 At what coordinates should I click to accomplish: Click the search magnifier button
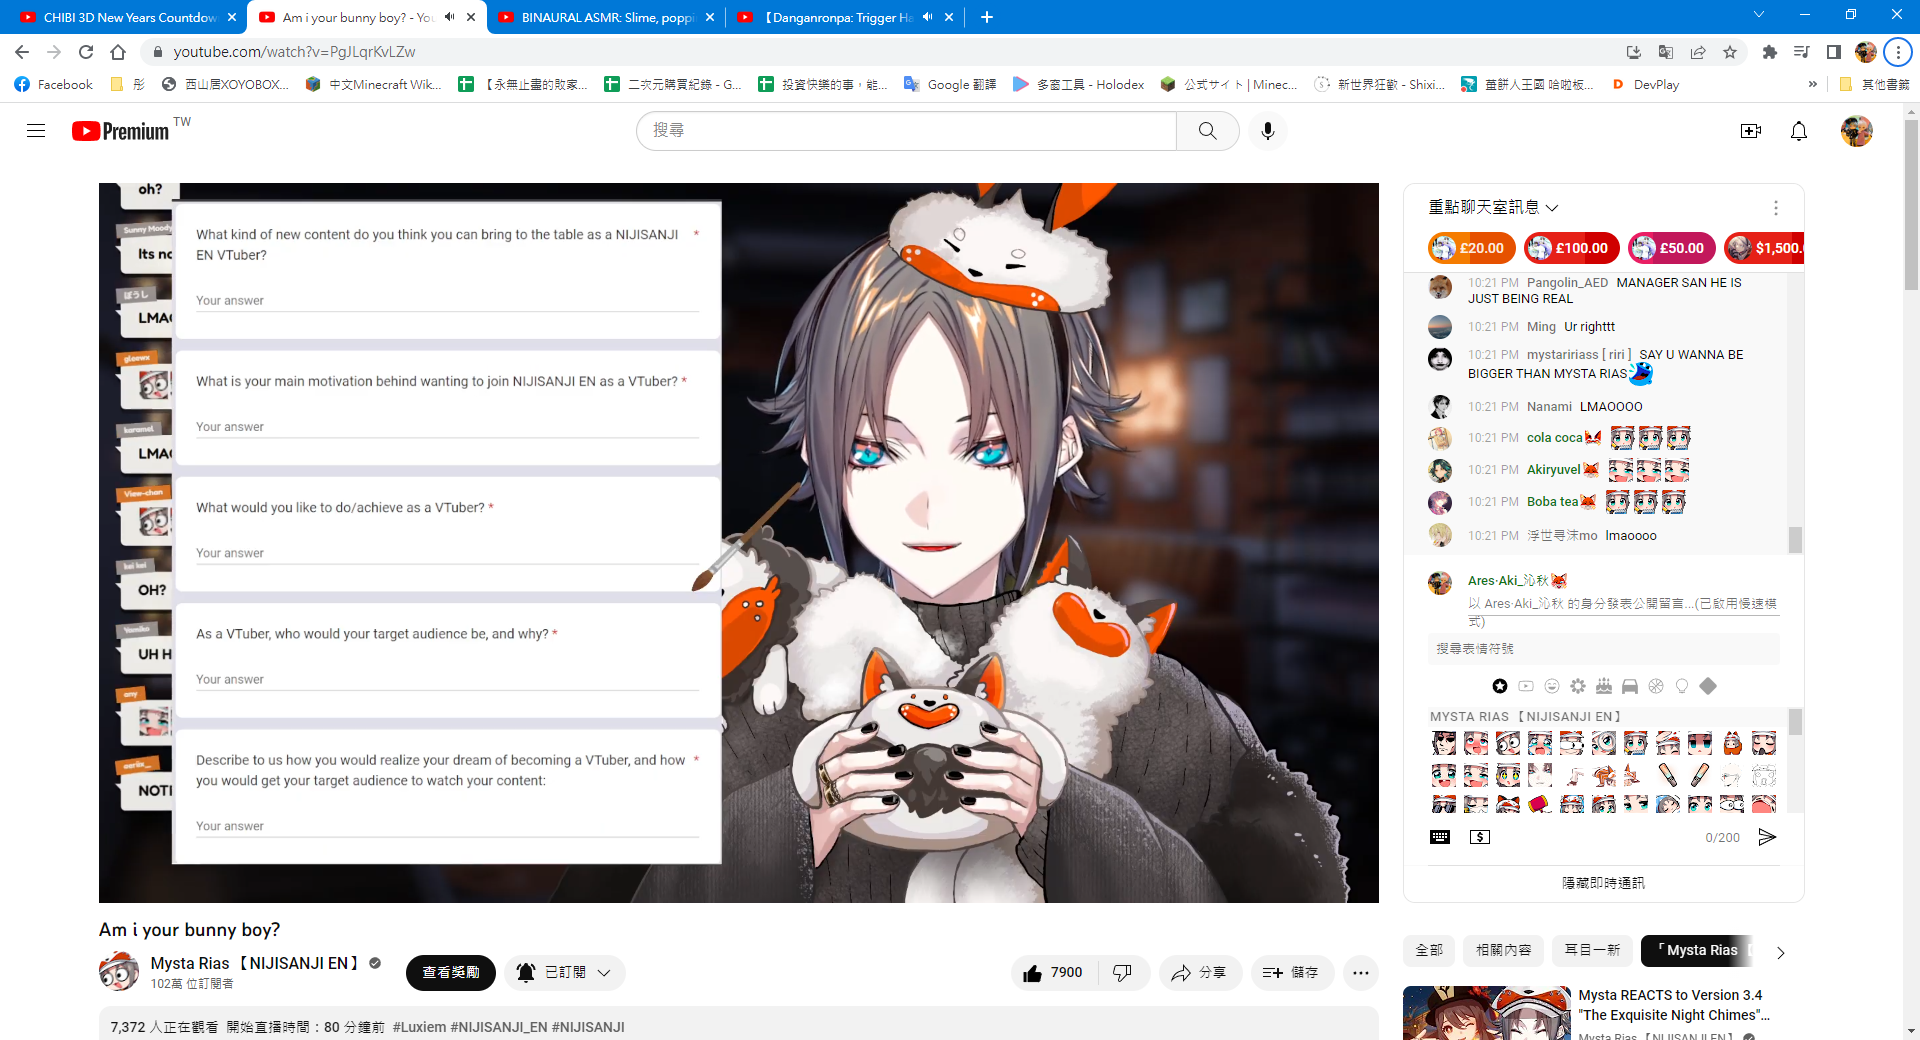(1208, 131)
